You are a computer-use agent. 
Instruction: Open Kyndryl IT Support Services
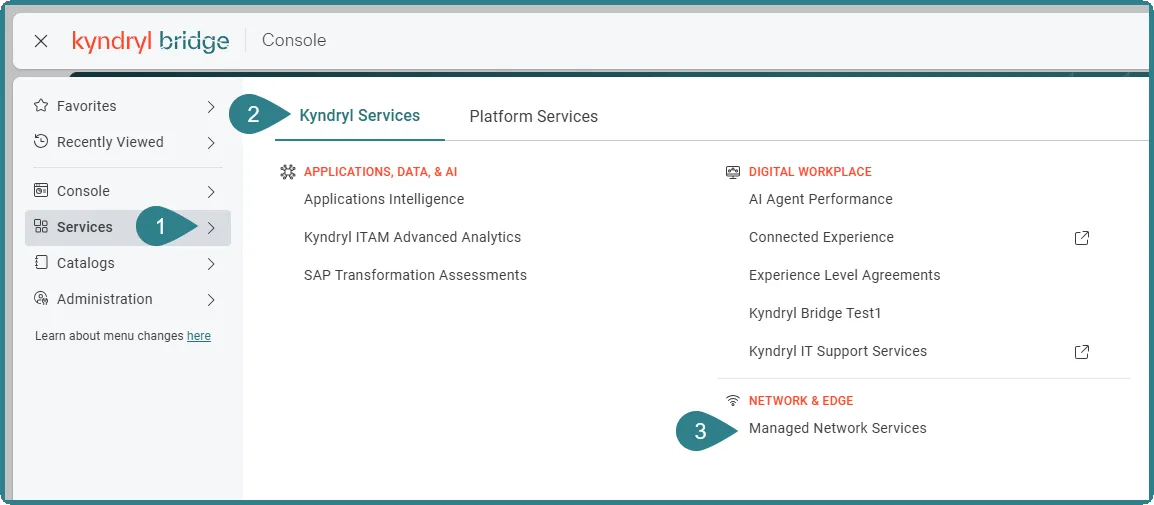[838, 351]
